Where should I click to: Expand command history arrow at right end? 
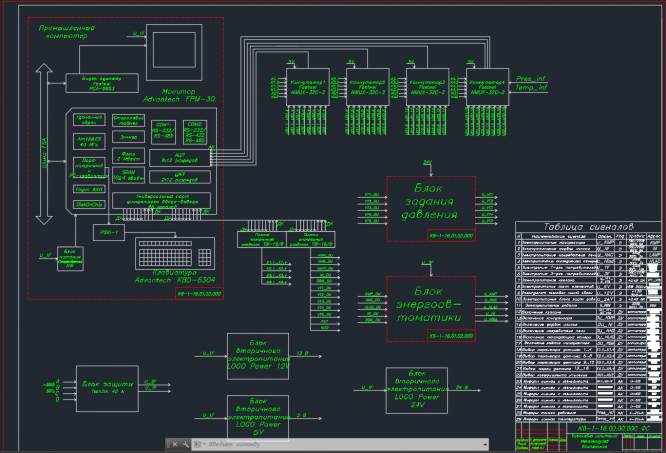pyautogui.click(x=484, y=442)
